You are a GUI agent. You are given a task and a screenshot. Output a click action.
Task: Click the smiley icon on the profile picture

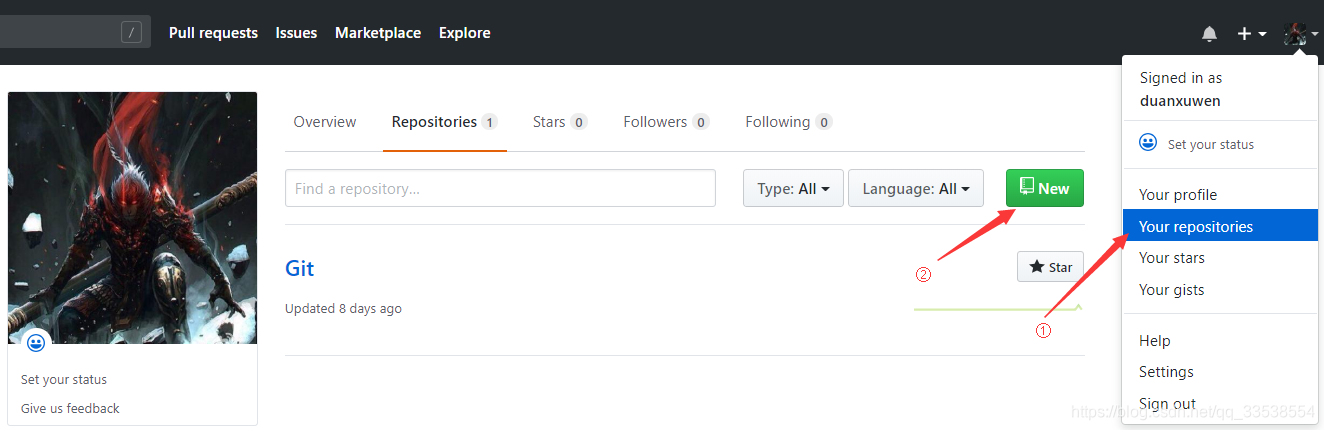coord(36,343)
